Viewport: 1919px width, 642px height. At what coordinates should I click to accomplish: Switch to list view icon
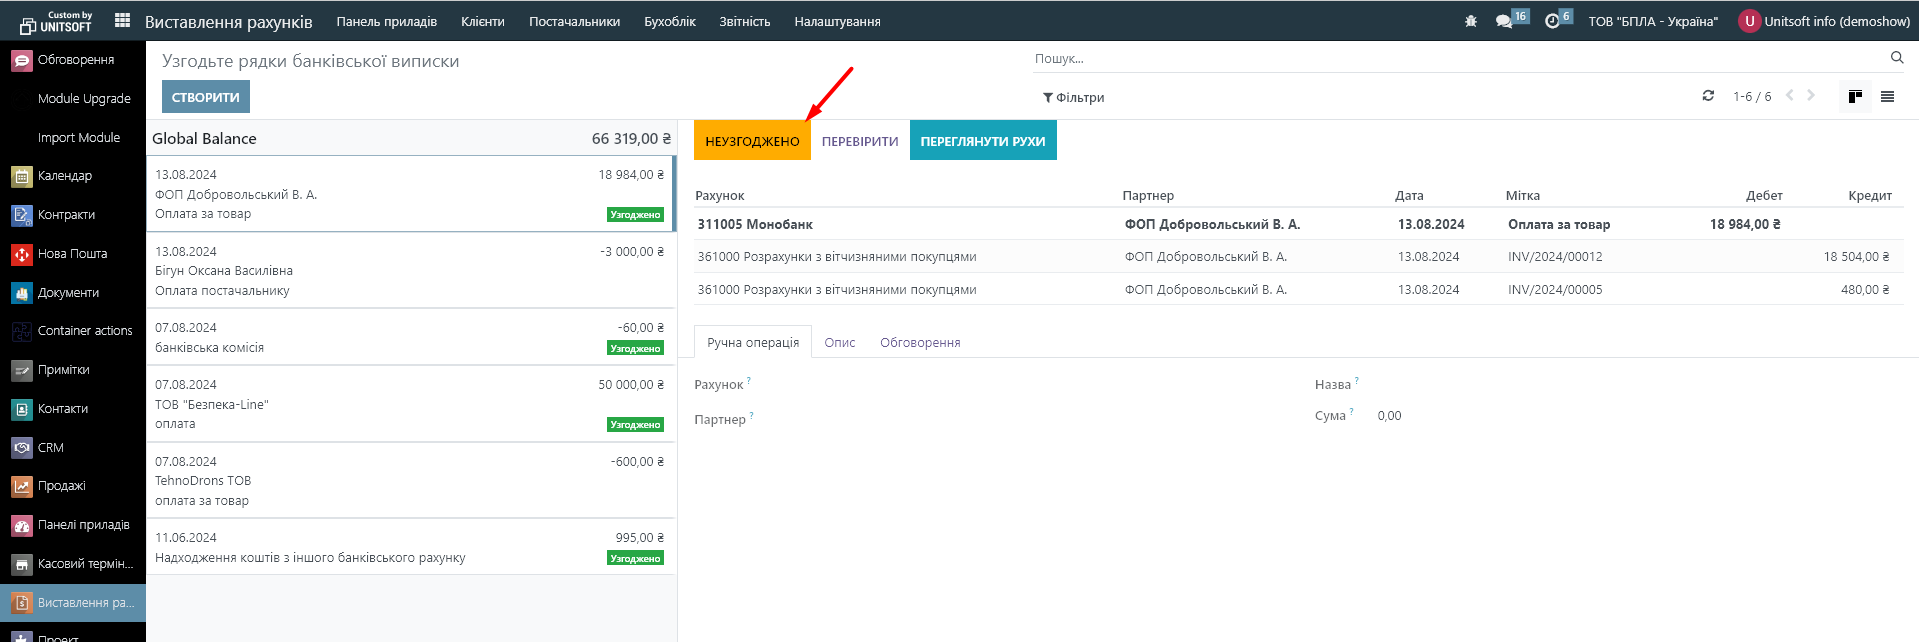(x=1887, y=97)
